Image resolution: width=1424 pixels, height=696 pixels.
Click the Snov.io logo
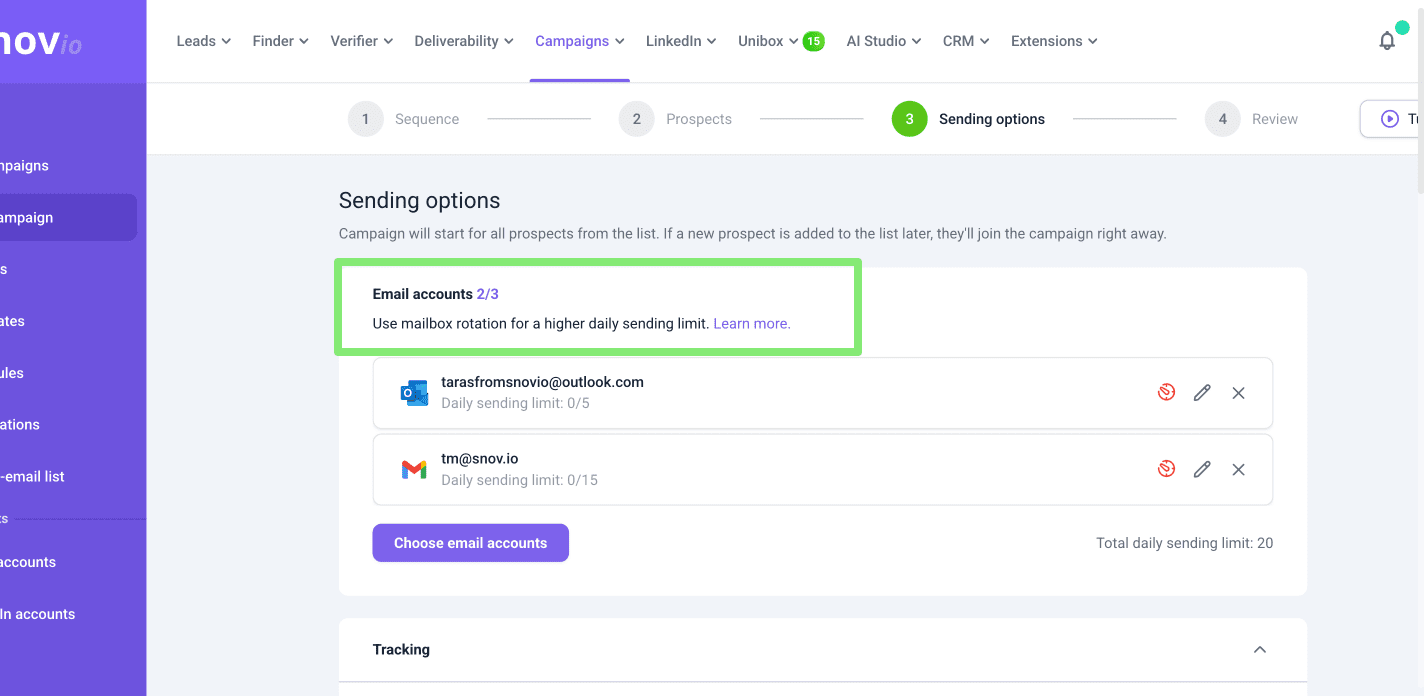[42, 42]
